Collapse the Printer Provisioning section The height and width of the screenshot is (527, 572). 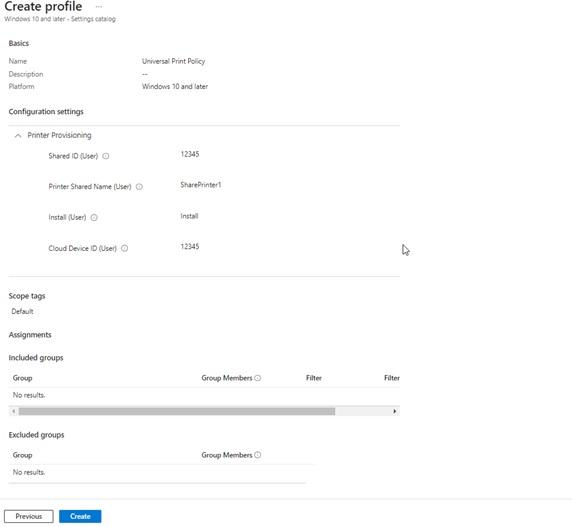pyautogui.click(x=18, y=136)
